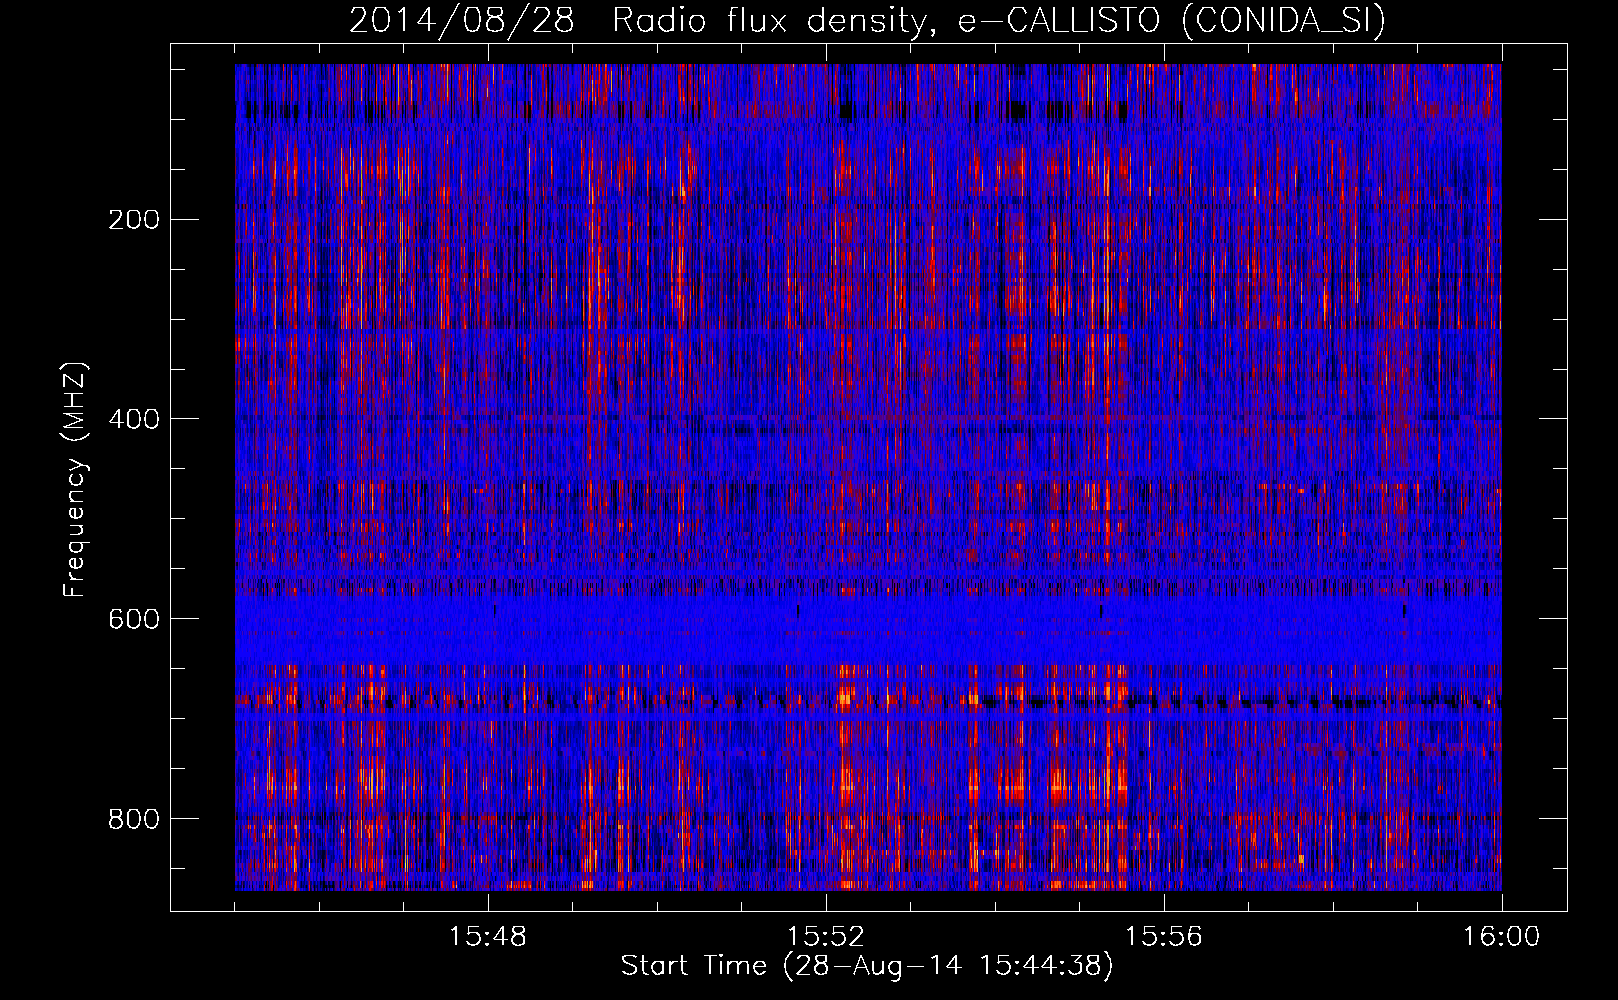The height and width of the screenshot is (1000, 1618).
Task: Select the Start Time axis label
Action: [x=867, y=966]
